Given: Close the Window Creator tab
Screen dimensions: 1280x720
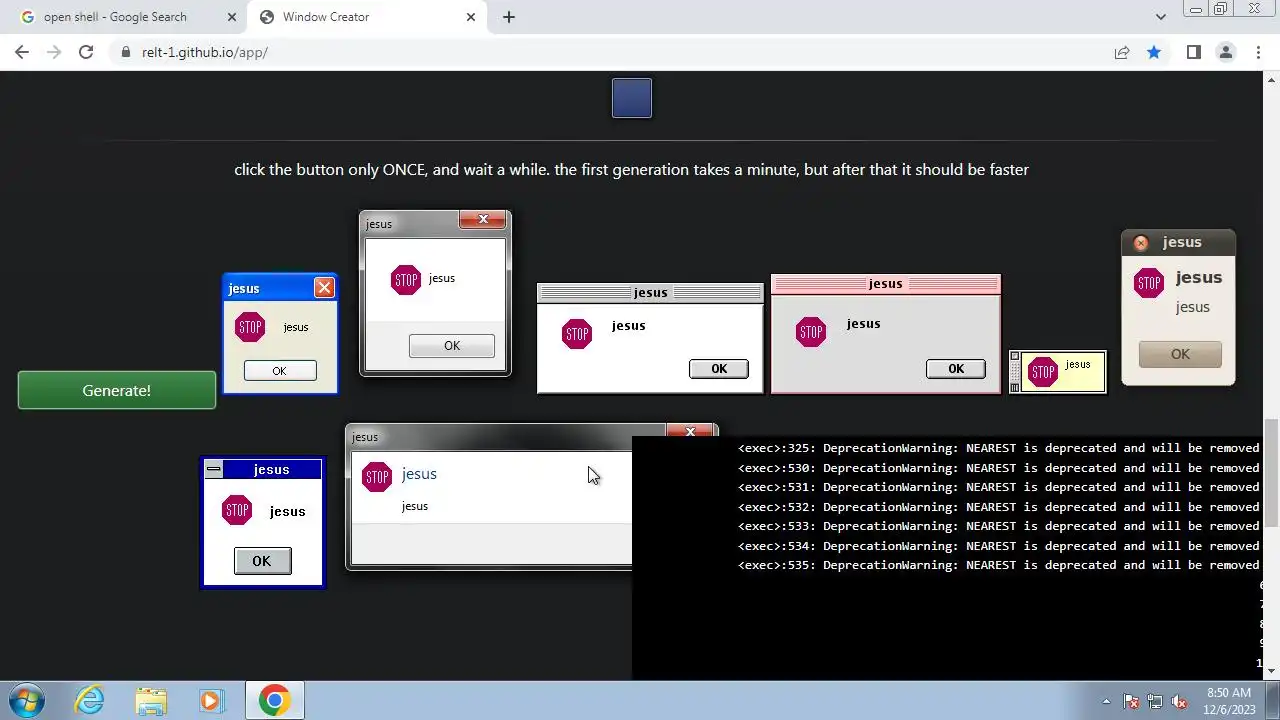Looking at the screenshot, I should (471, 17).
